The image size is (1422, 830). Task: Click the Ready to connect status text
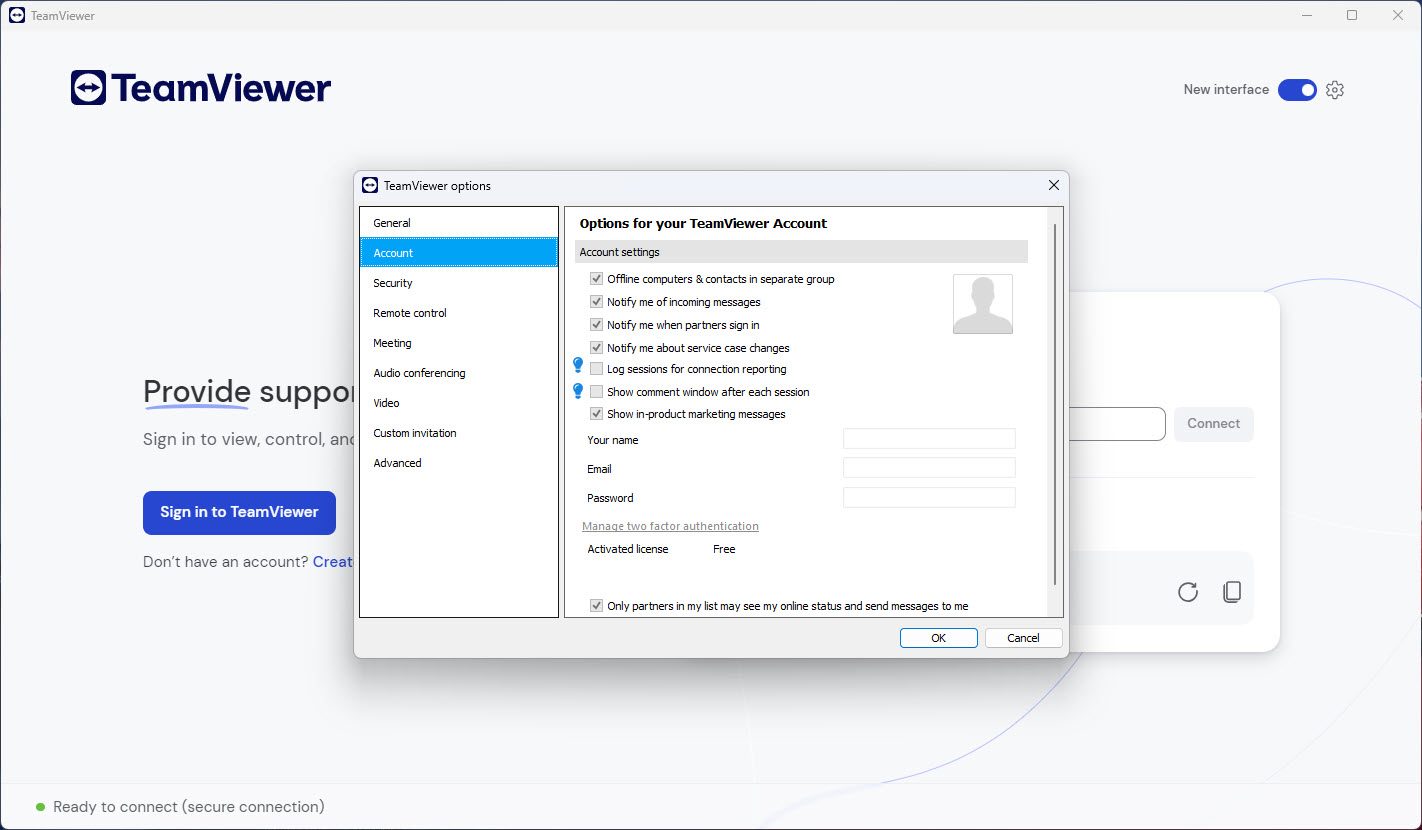(x=189, y=807)
